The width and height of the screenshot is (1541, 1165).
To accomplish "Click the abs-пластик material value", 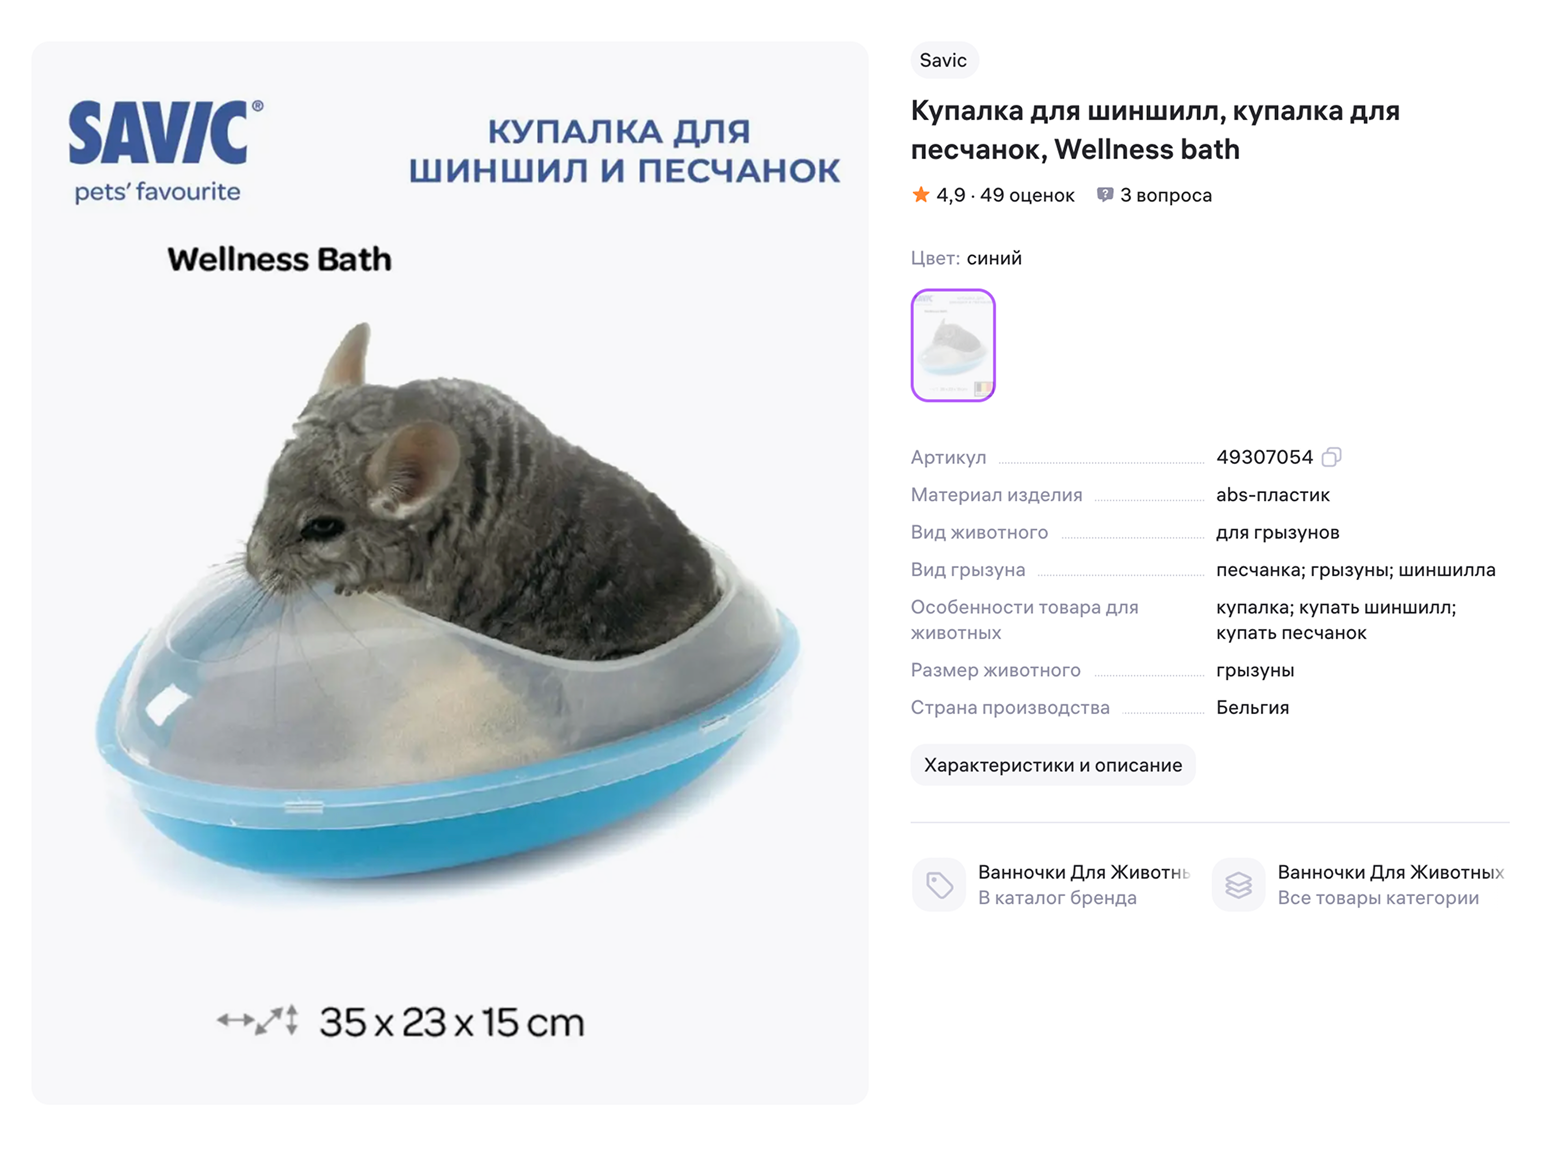I will pos(1272,495).
